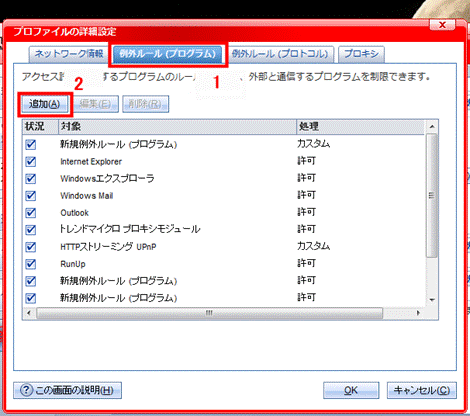470x416 pixels.
Task: Select the RunUp rule name
Action: click(x=73, y=264)
